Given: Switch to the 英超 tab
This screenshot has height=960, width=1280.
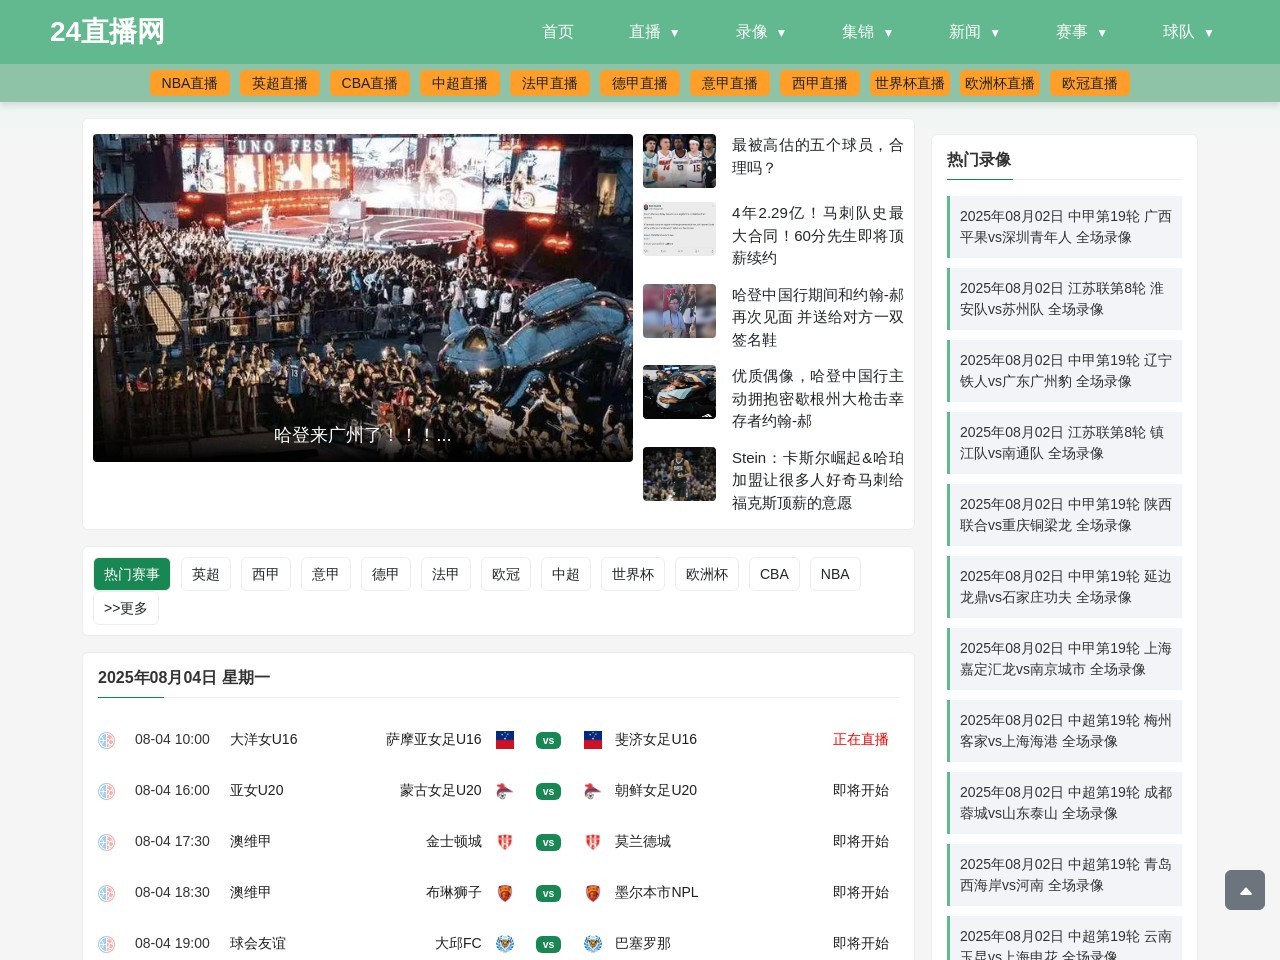Looking at the screenshot, I should (205, 574).
